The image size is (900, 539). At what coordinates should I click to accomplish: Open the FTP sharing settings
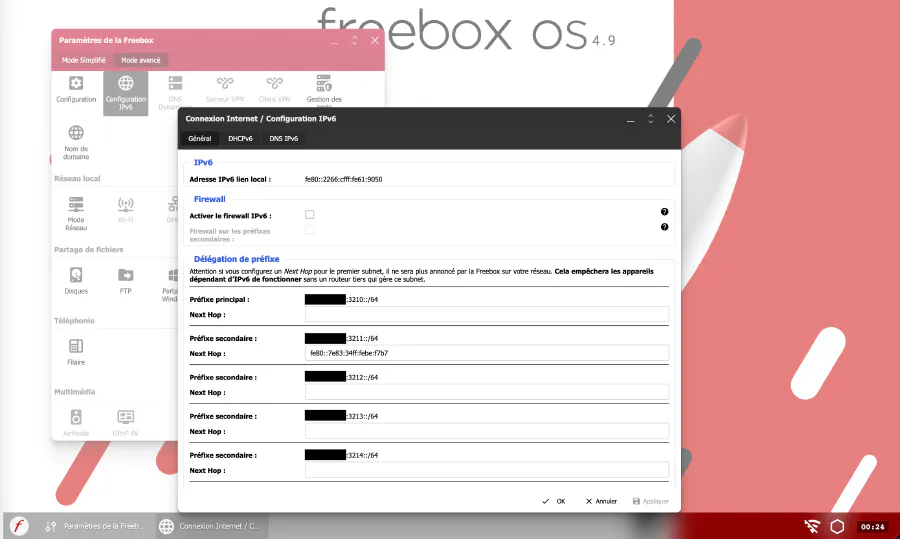click(125, 280)
